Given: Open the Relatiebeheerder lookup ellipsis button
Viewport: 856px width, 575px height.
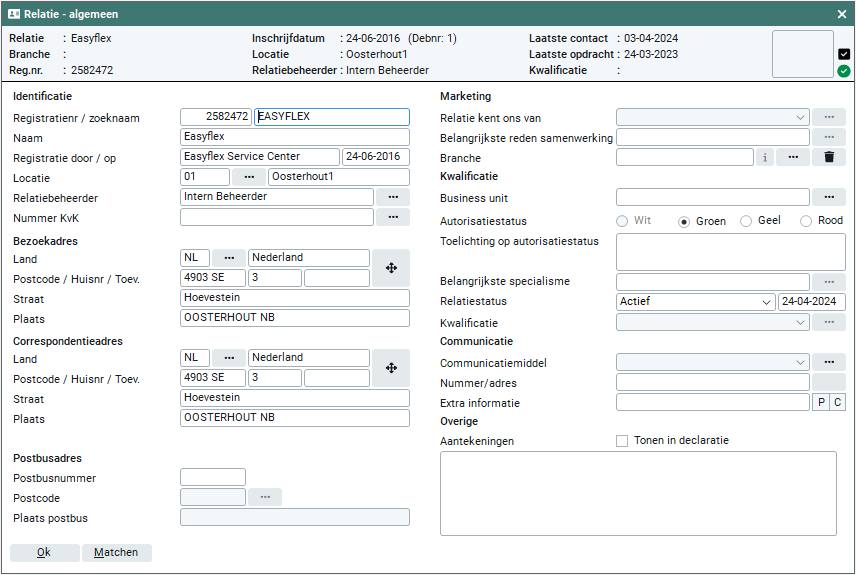Looking at the screenshot, I should 393,197.
